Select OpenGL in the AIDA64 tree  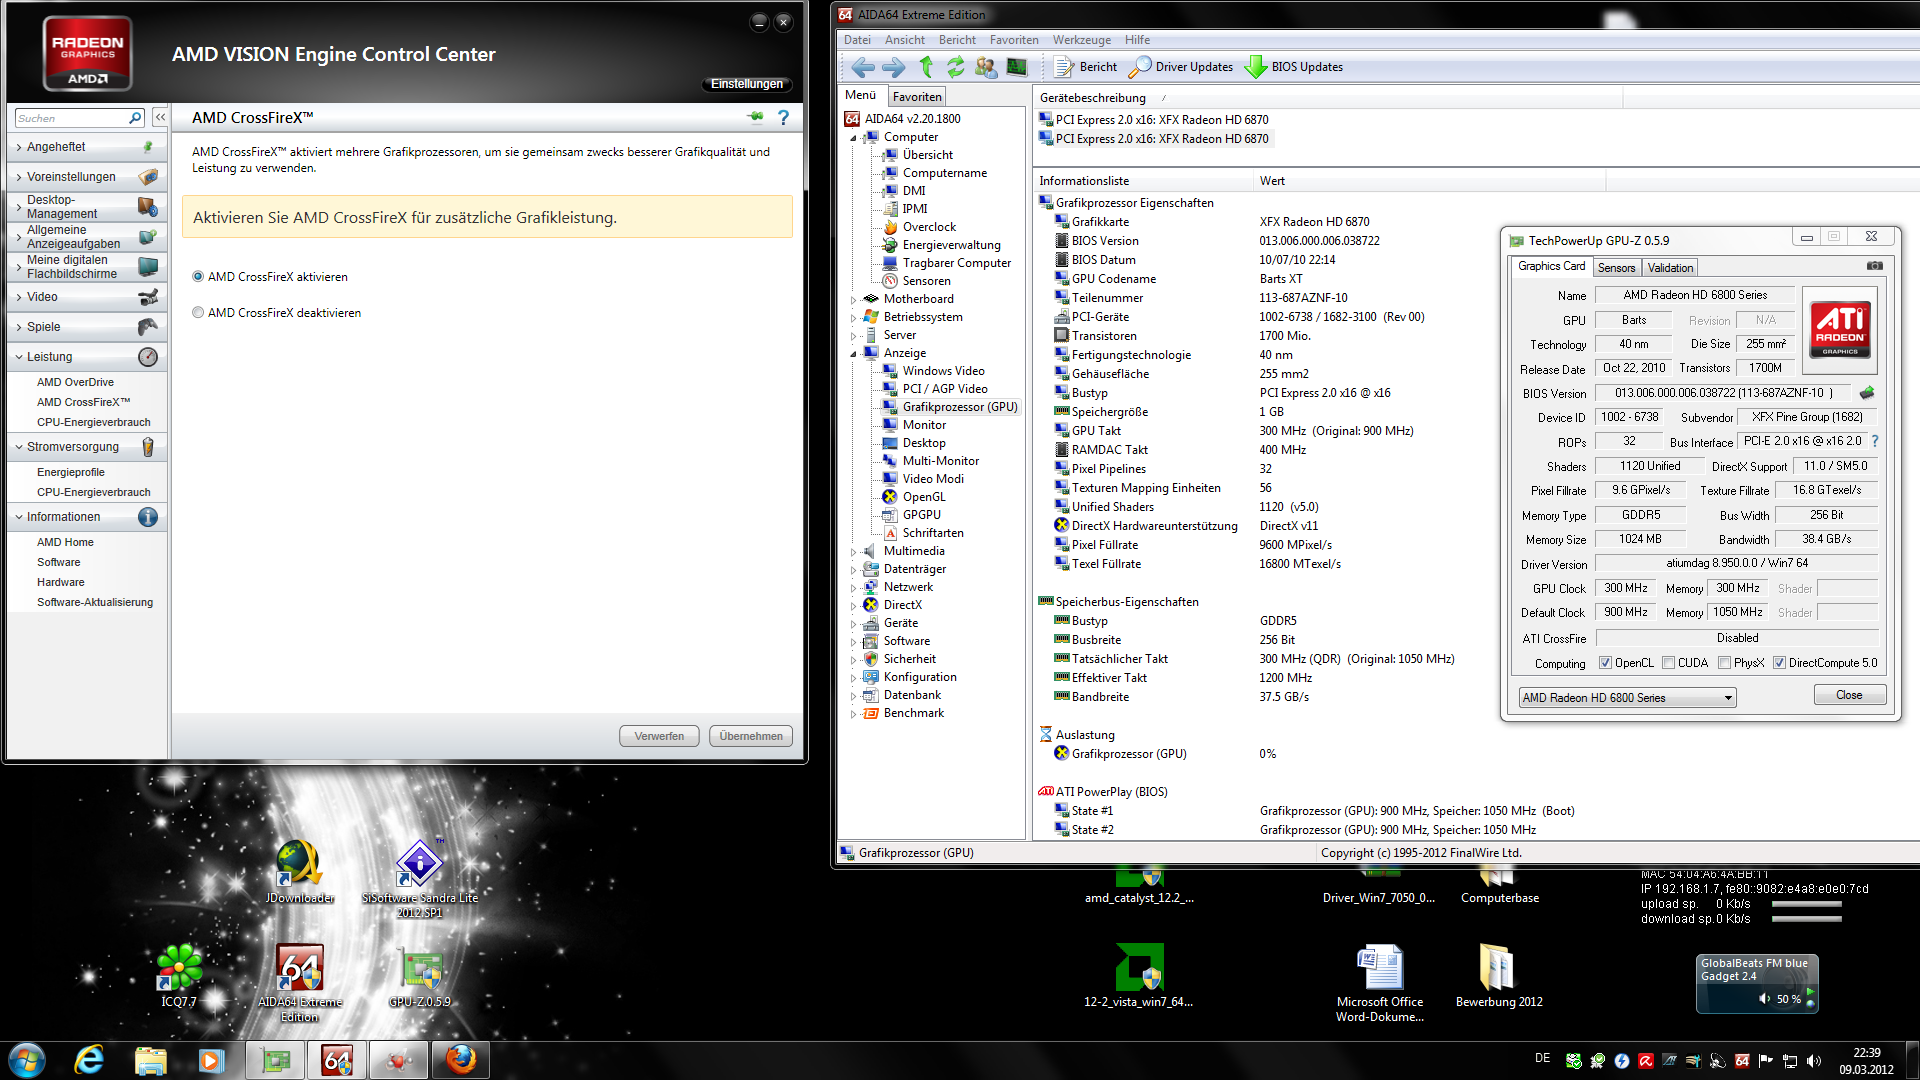[923, 497]
